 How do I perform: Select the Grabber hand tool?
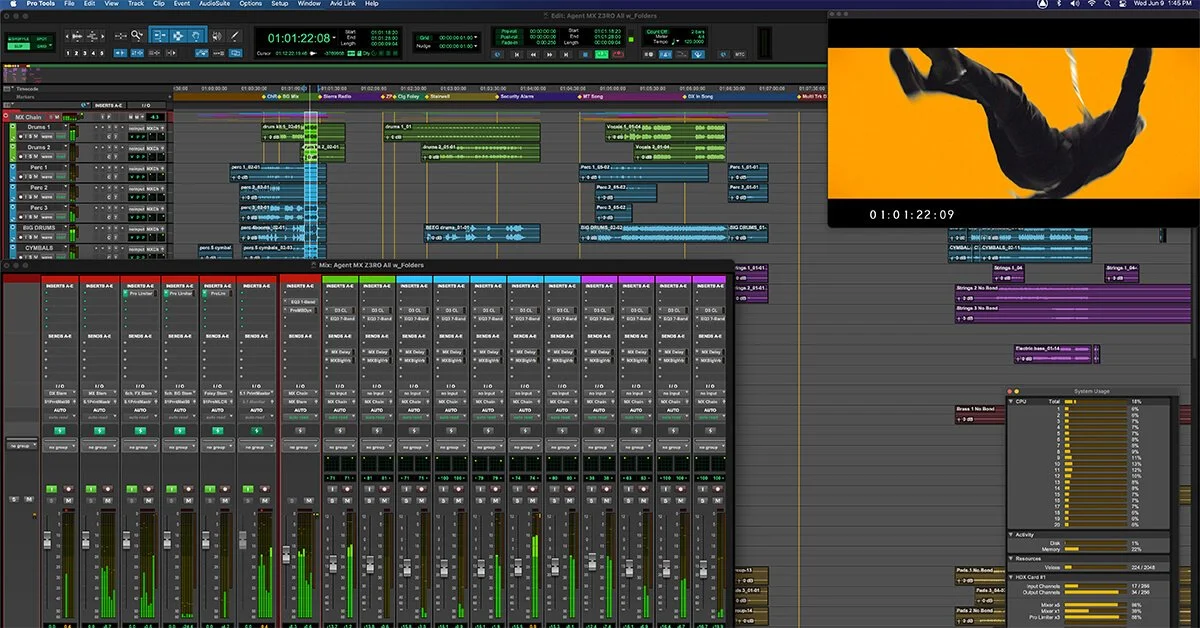(x=197, y=36)
